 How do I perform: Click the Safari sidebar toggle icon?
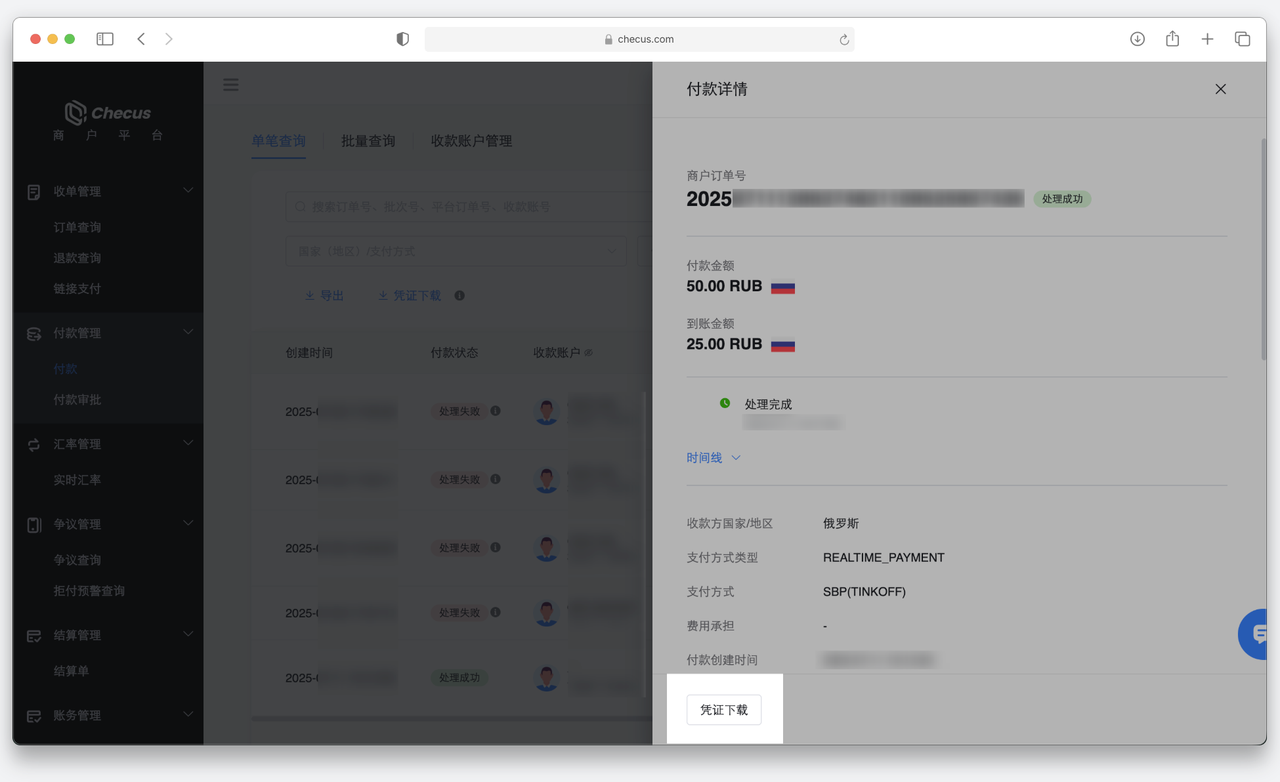click(x=105, y=39)
